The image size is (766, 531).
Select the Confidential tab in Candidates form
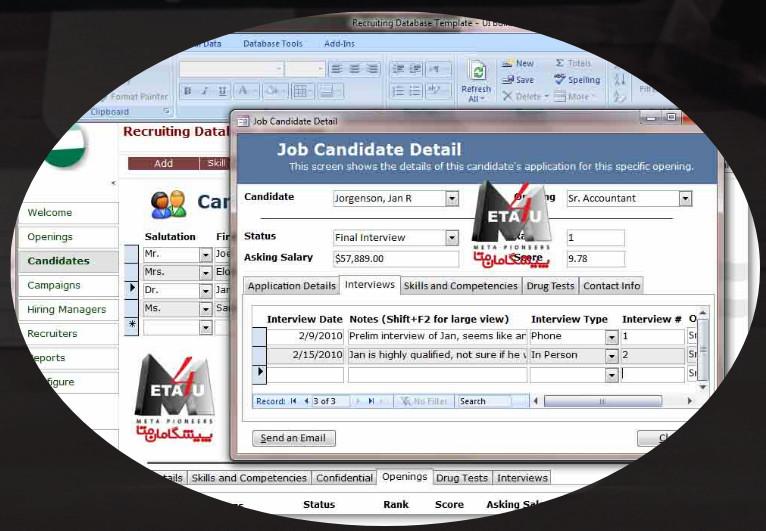[x=344, y=478]
